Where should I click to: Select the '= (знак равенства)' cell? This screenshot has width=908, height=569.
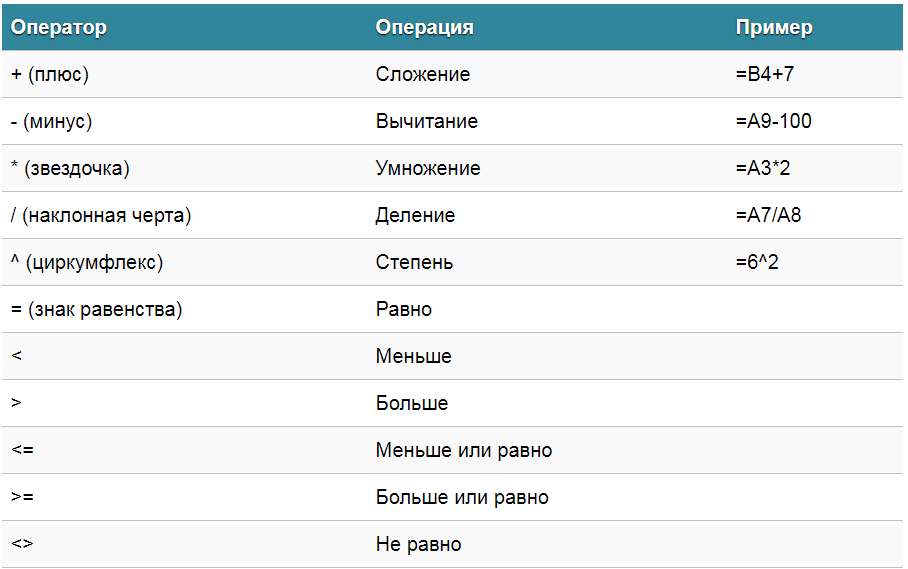96,309
